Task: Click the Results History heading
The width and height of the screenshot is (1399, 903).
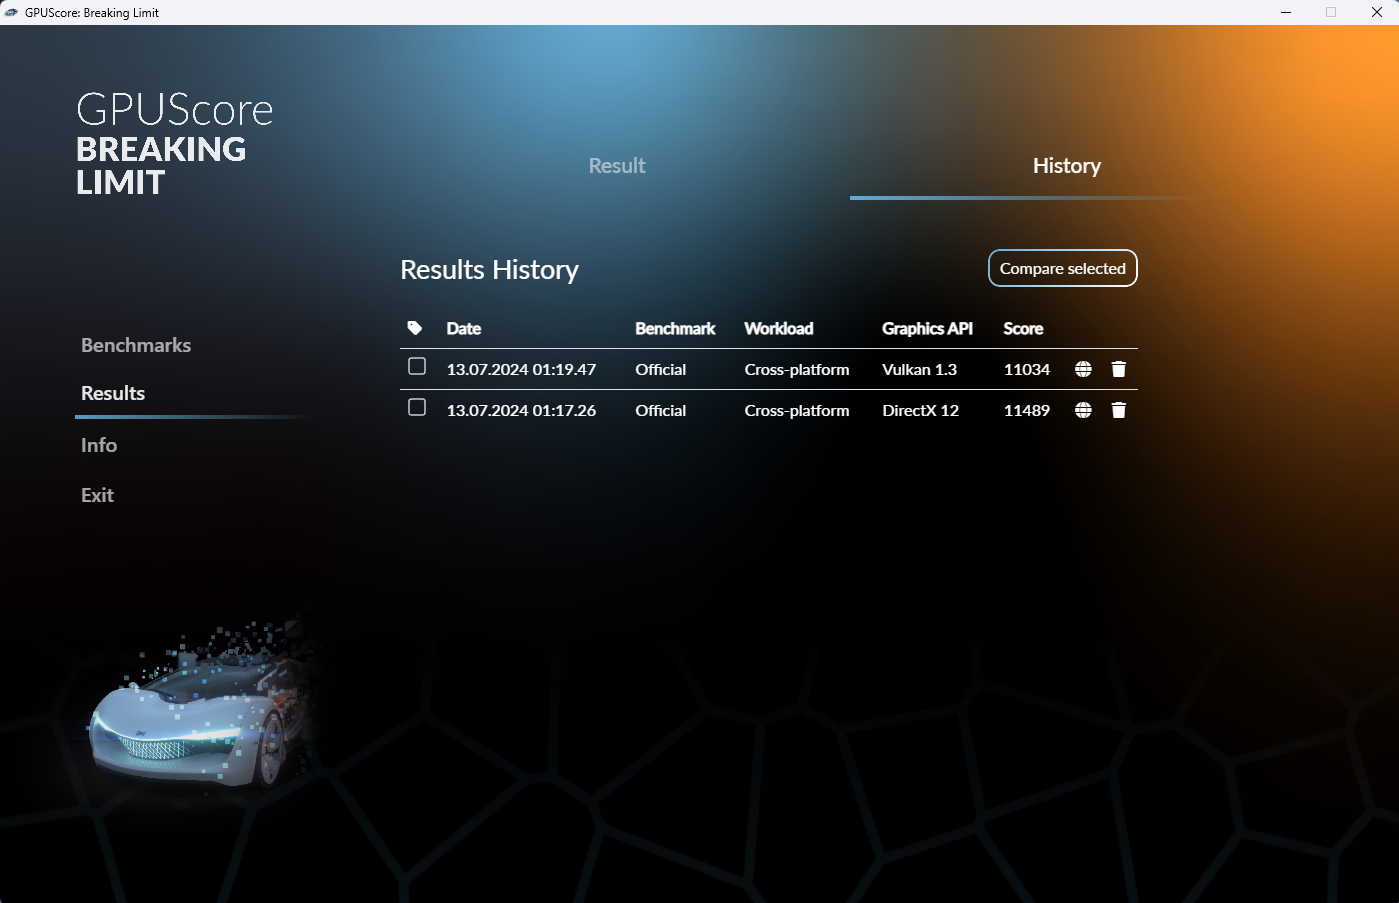Action: [x=489, y=270]
